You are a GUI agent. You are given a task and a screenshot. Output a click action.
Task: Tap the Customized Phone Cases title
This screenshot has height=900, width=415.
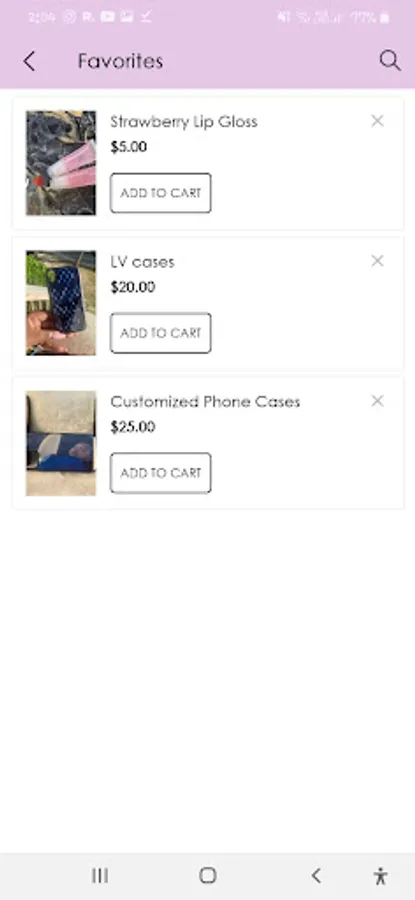[205, 401]
